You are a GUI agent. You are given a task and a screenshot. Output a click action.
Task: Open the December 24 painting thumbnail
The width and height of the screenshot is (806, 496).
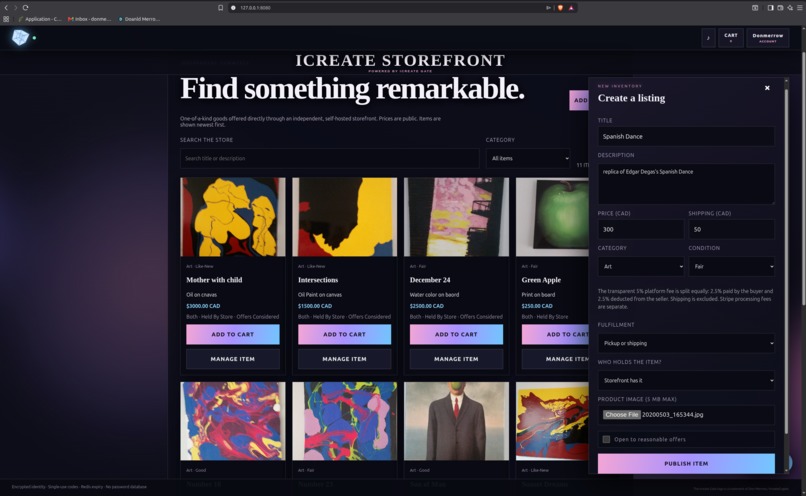(456, 217)
